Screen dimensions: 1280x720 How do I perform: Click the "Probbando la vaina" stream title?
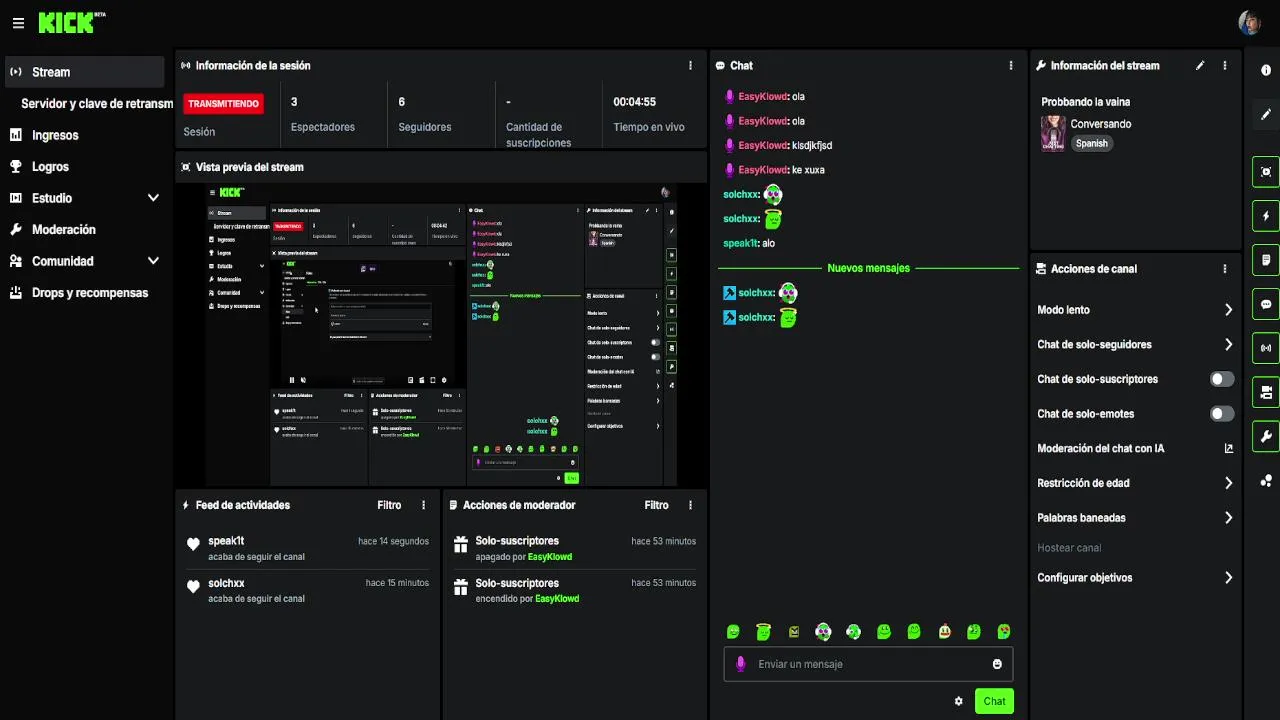(1086, 102)
